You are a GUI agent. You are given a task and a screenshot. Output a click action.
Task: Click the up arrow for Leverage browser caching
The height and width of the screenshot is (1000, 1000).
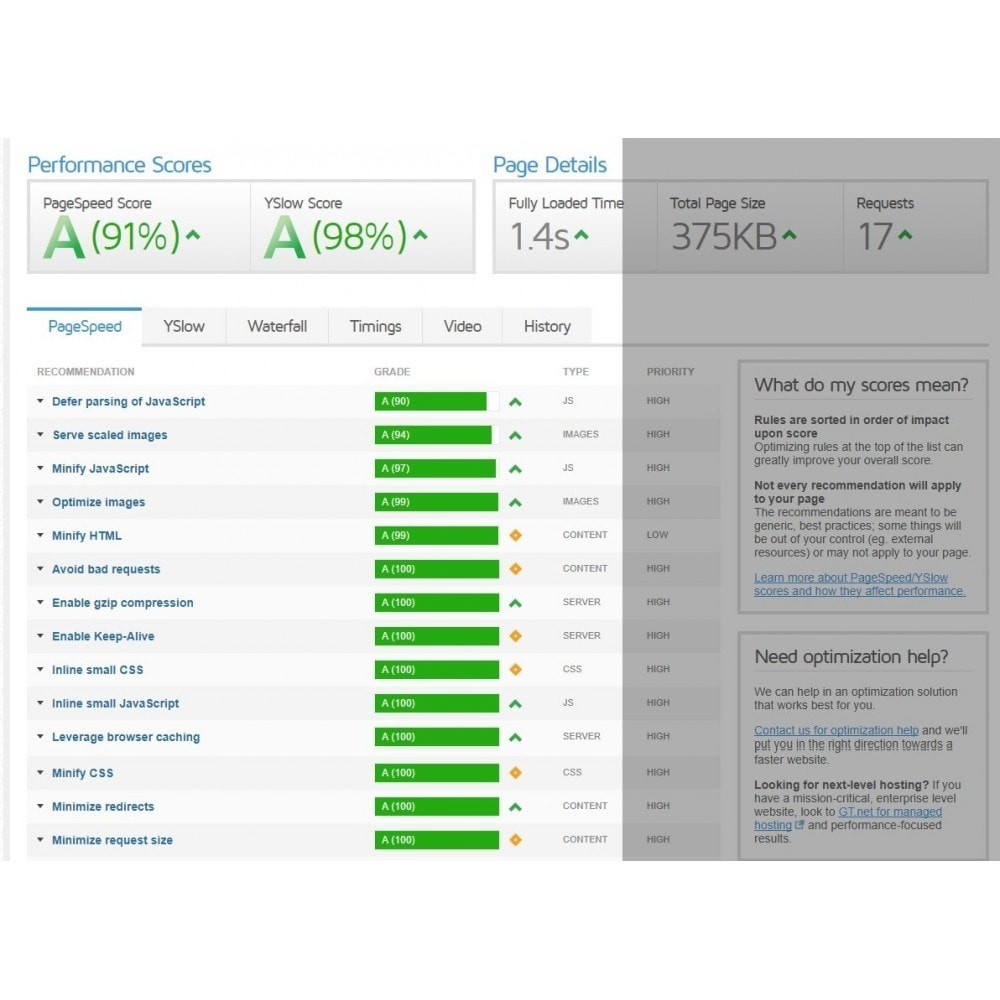tap(515, 737)
